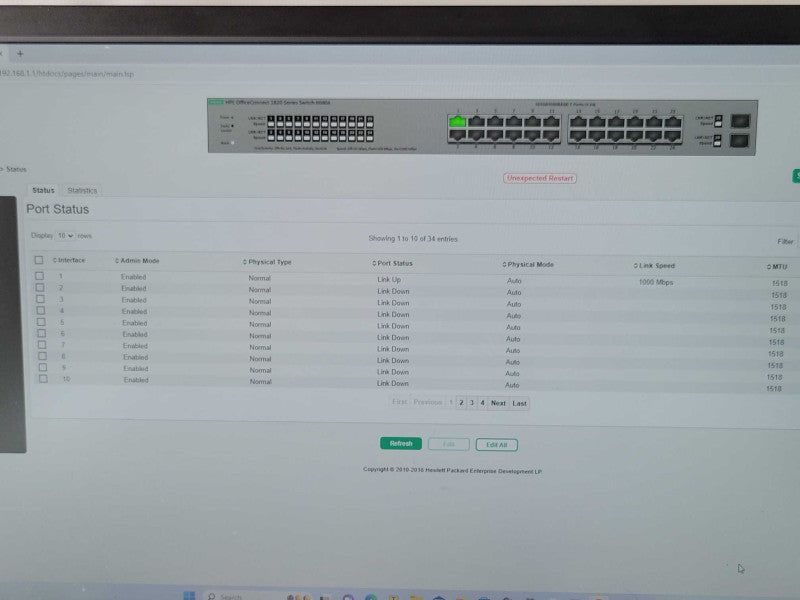
Task: Click the greyed Edit button
Action: click(x=448, y=444)
